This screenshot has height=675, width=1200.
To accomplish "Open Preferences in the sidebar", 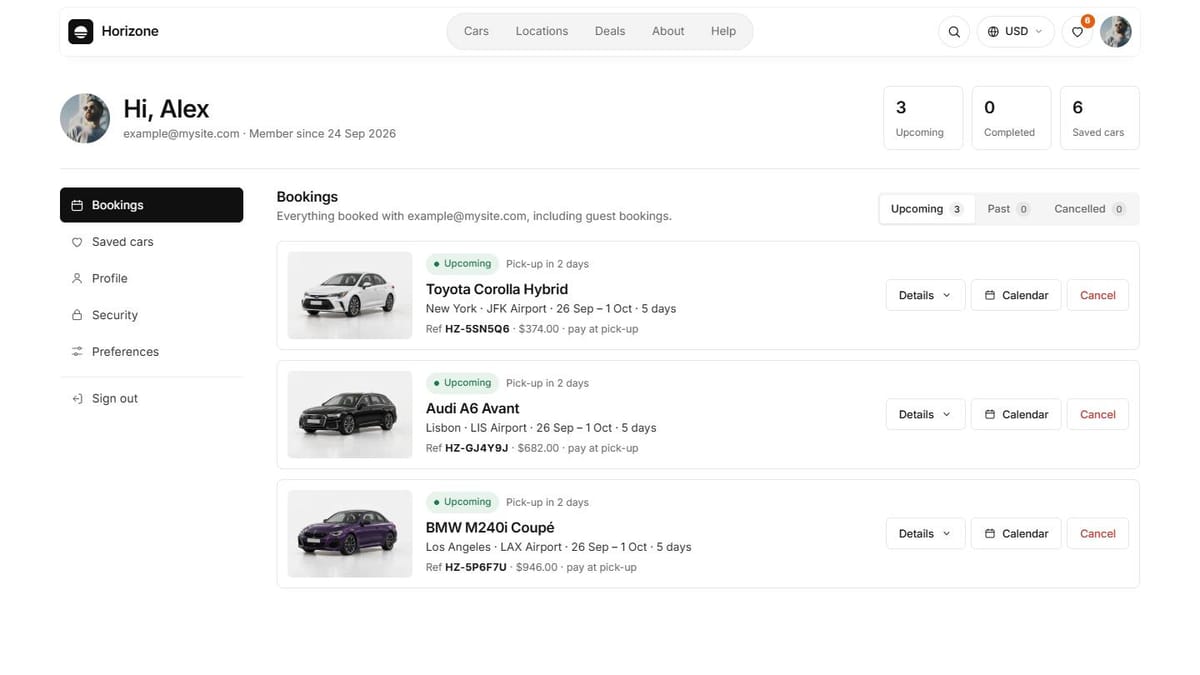I will coord(151,352).
